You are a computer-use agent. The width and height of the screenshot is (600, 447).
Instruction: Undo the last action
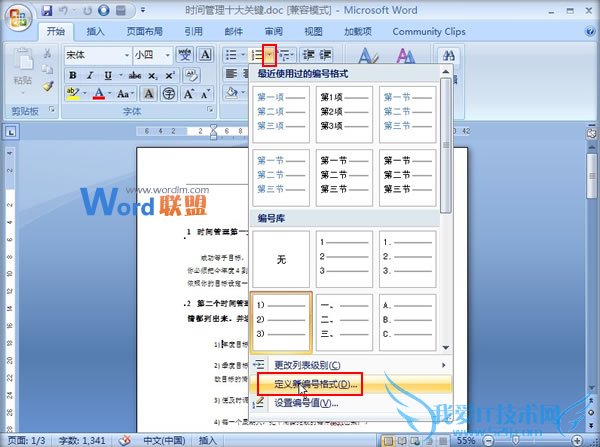click(x=64, y=10)
